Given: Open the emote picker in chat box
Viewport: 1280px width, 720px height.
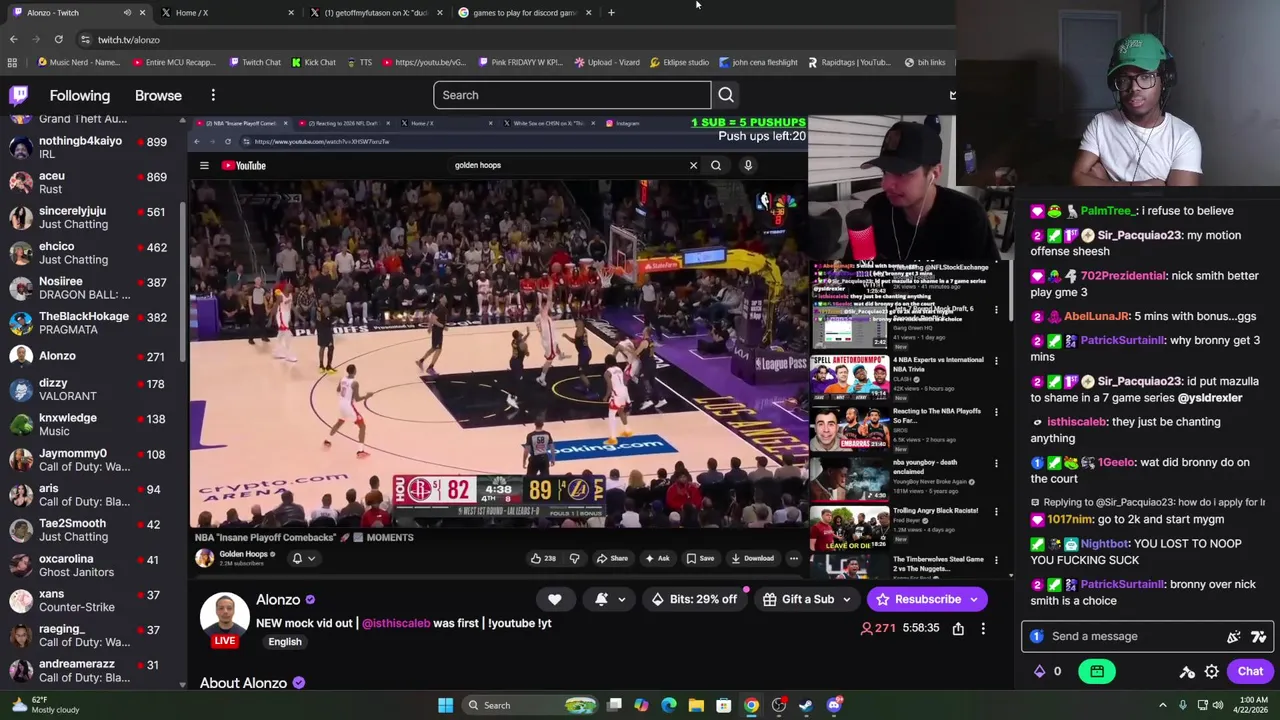Looking at the screenshot, I should tap(1258, 636).
